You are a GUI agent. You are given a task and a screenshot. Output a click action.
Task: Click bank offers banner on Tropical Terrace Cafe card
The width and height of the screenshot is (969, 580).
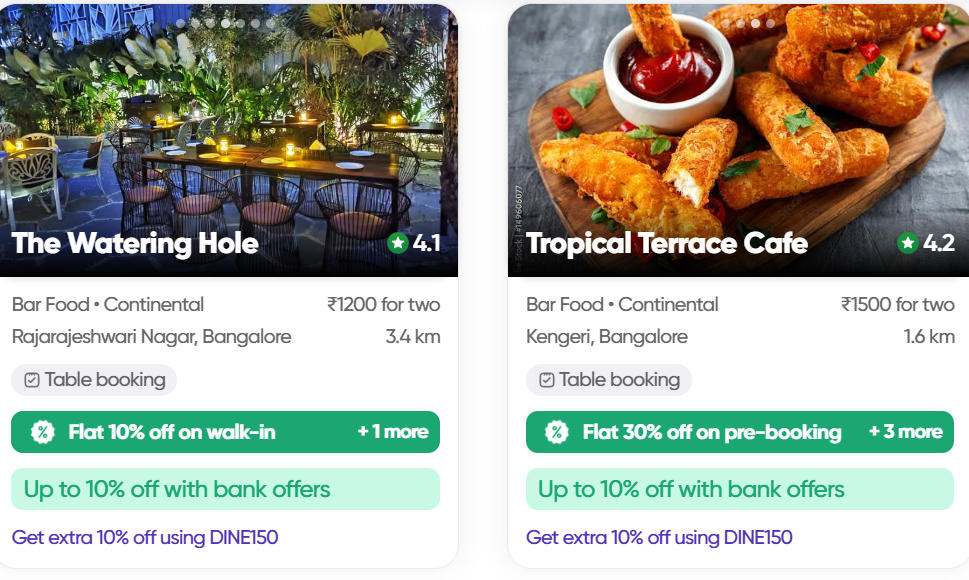(x=740, y=489)
